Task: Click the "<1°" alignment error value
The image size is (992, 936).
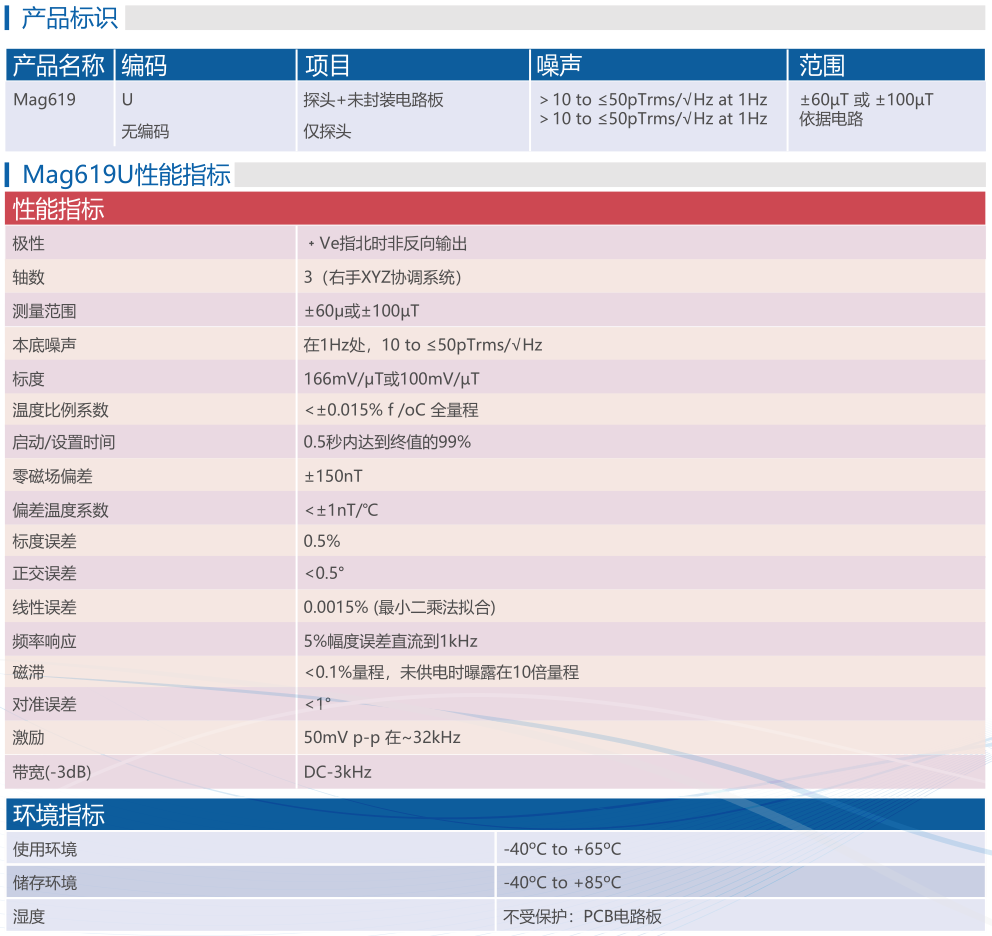Action: click(318, 704)
